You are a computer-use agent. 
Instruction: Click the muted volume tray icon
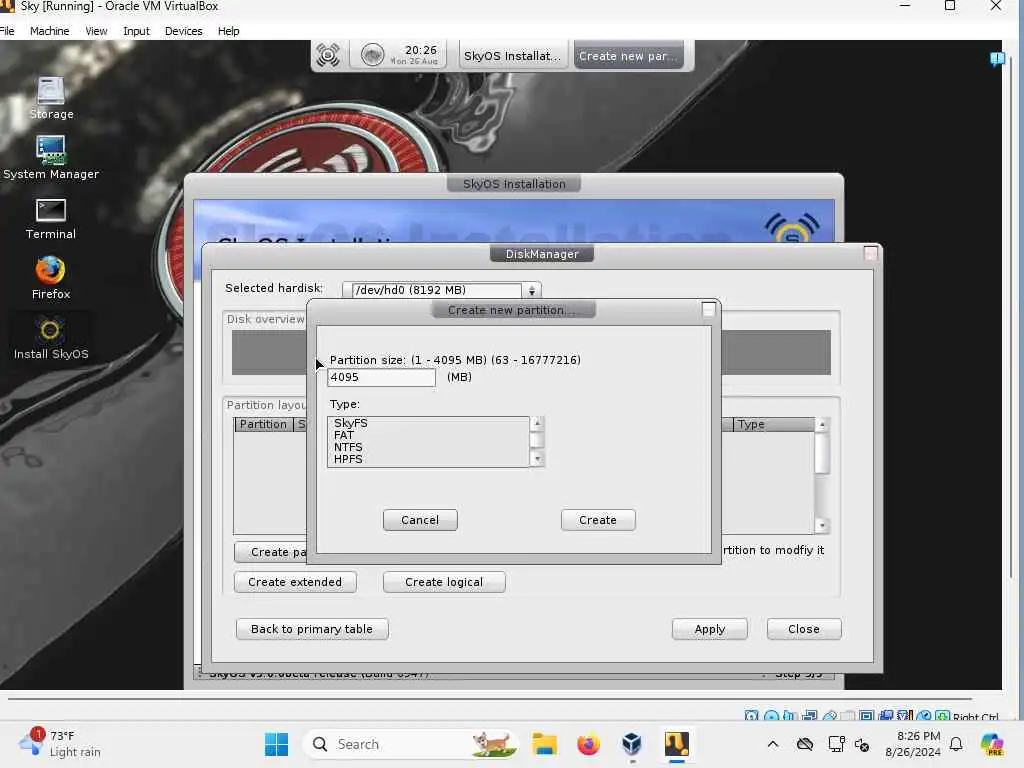click(x=862, y=744)
